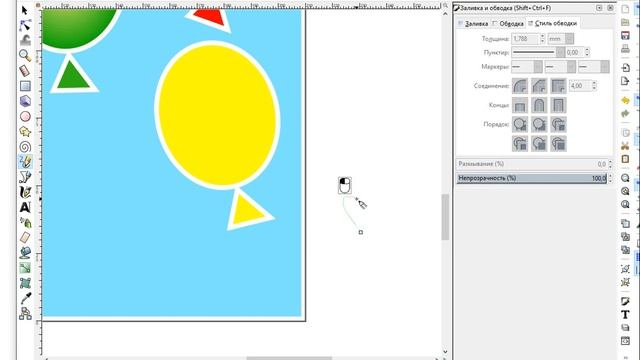Click the Cut scissors icon
Viewport: 640px width, 360px height.
click(625, 146)
